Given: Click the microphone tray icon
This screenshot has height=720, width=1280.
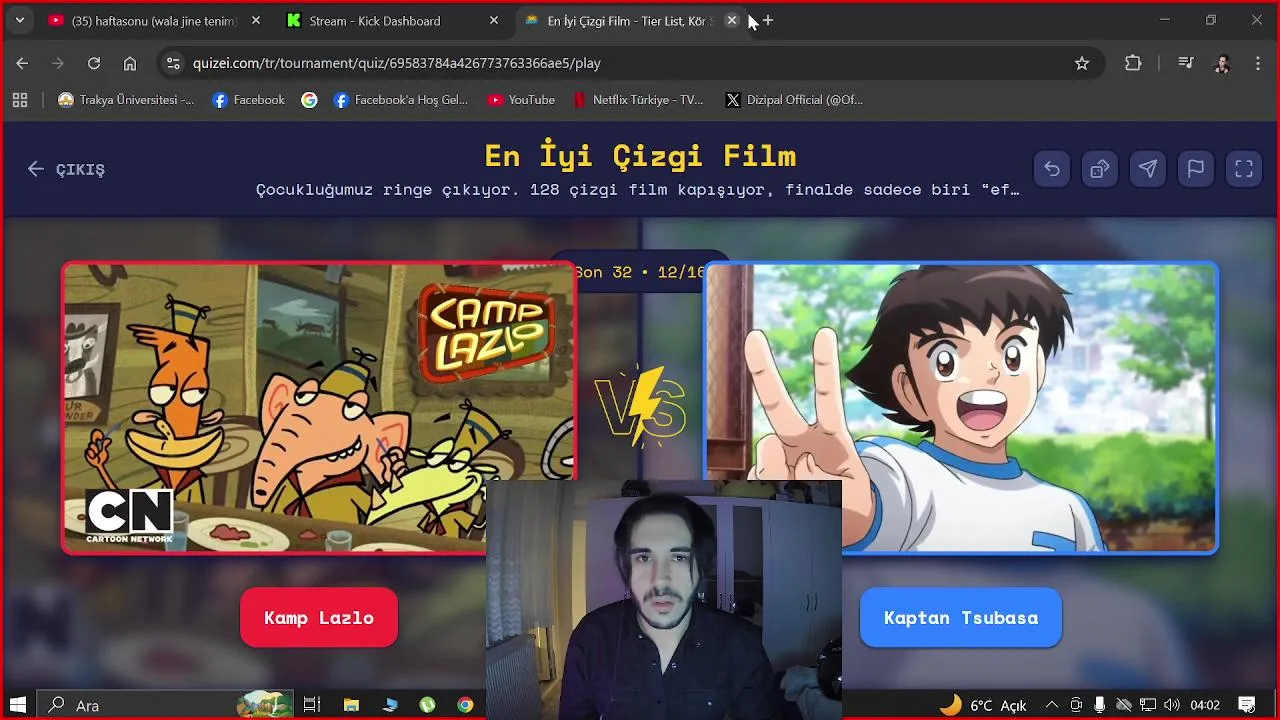Looking at the screenshot, I should [x=1100, y=705].
